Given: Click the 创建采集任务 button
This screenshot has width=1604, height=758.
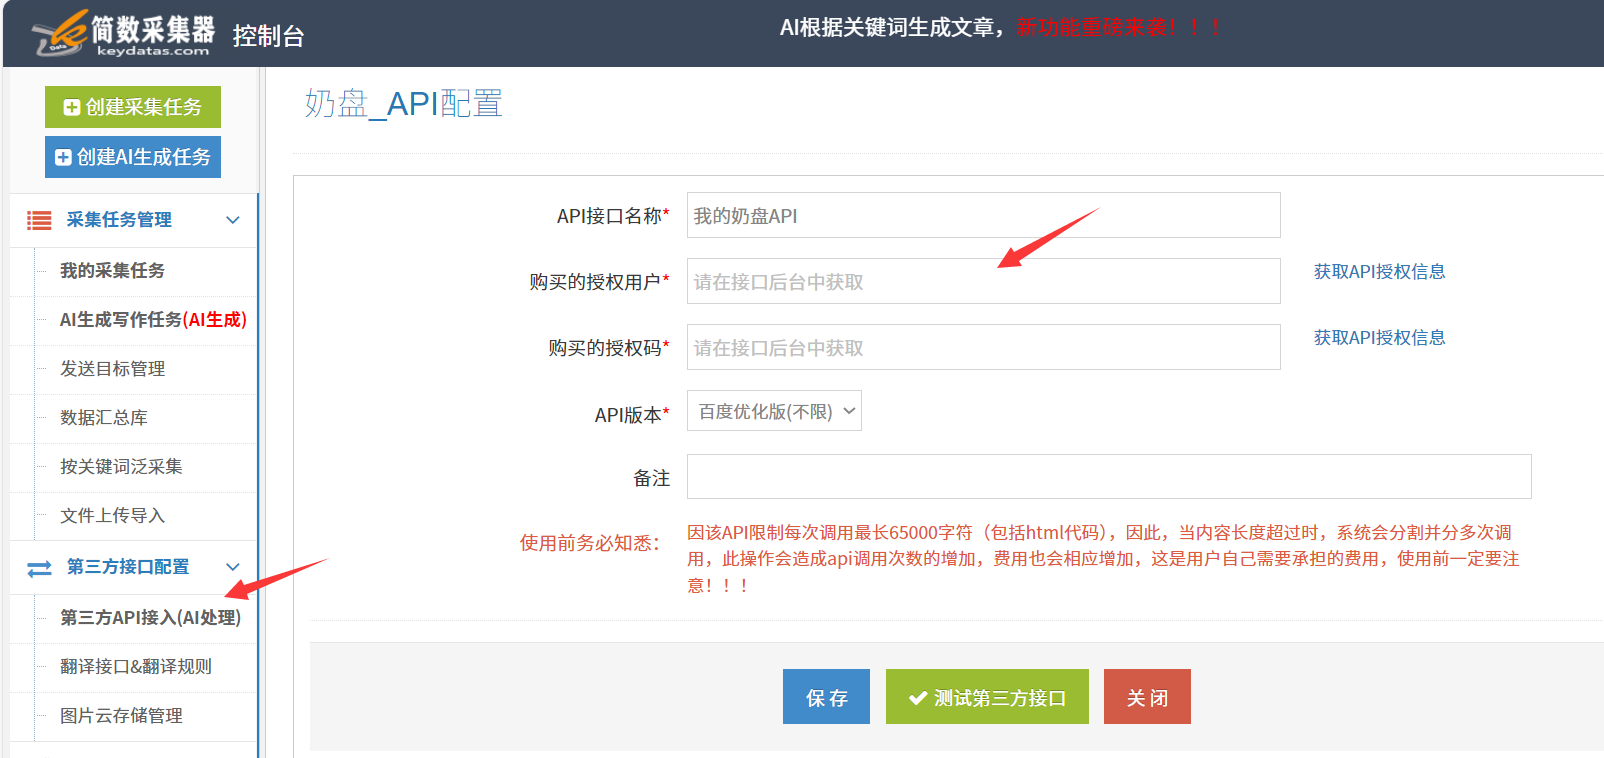Looking at the screenshot, I should click(133, 107).
